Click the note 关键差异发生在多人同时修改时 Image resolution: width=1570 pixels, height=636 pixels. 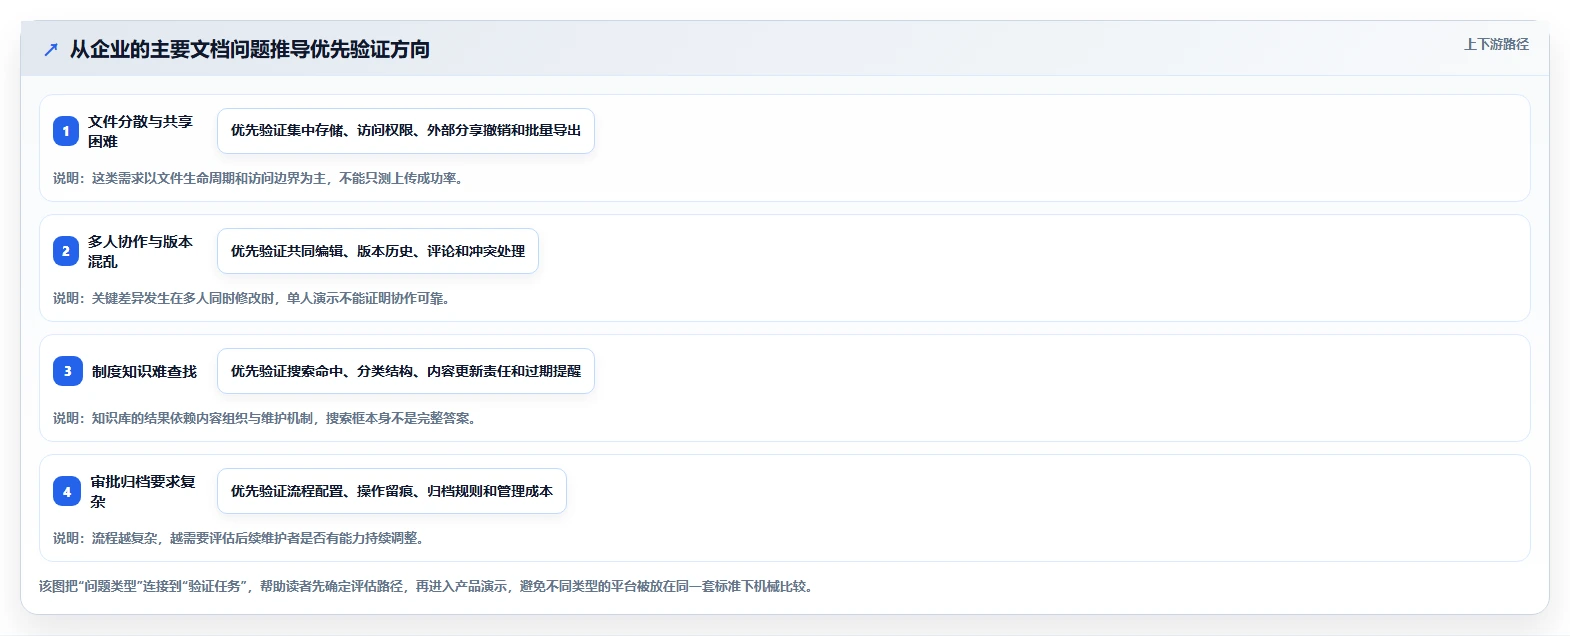[x=252, y=298]
